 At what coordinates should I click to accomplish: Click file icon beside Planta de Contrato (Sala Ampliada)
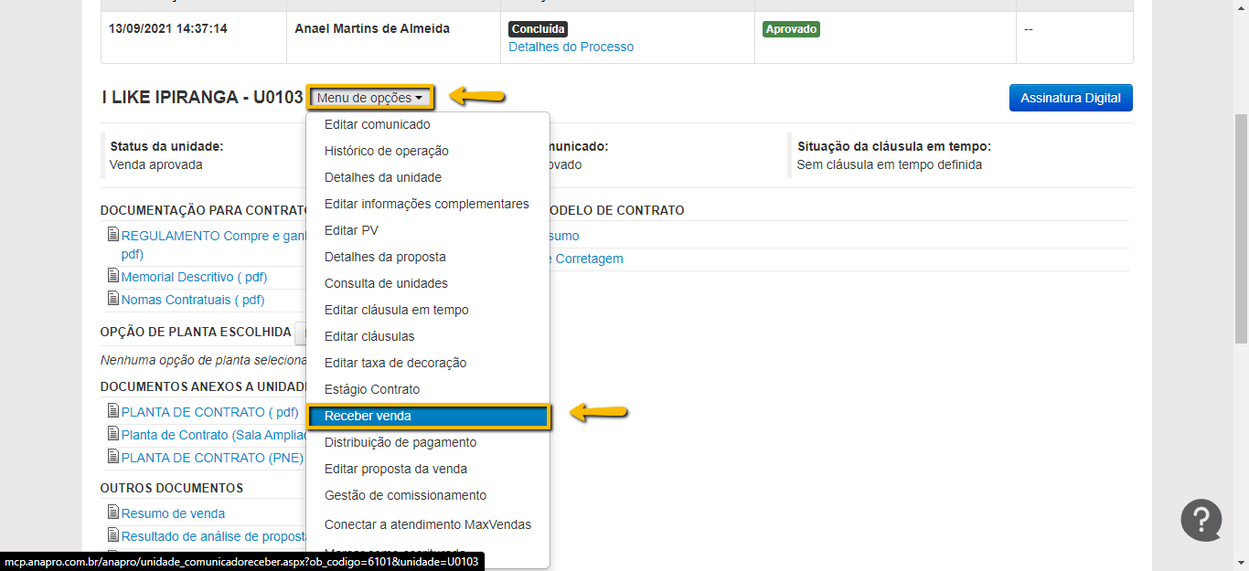point(113,434)
